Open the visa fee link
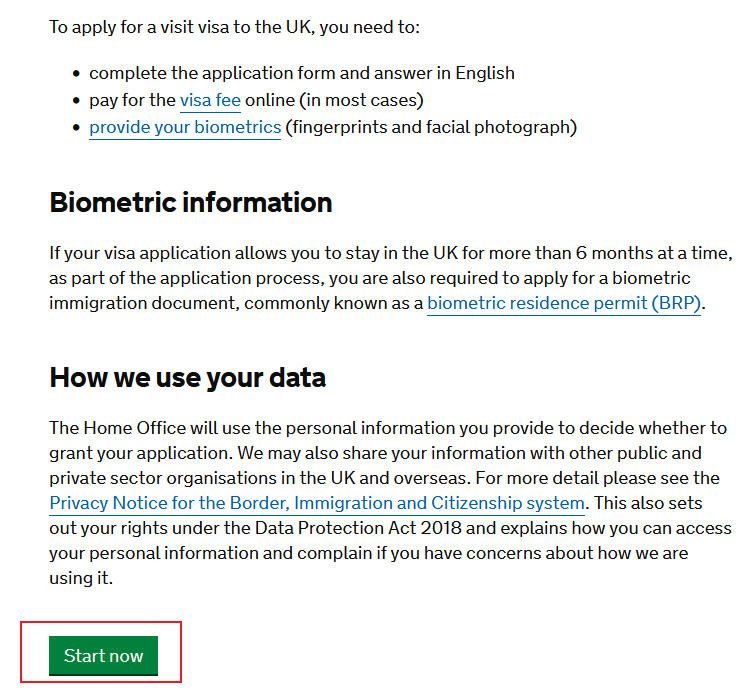Viewport: 755px width, 690px height. [x=210, y=100]
